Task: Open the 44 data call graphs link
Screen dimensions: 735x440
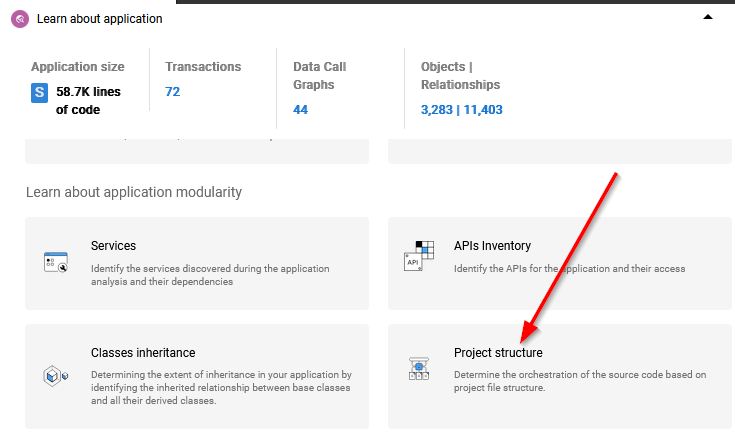Action: (x=300, y=110)
